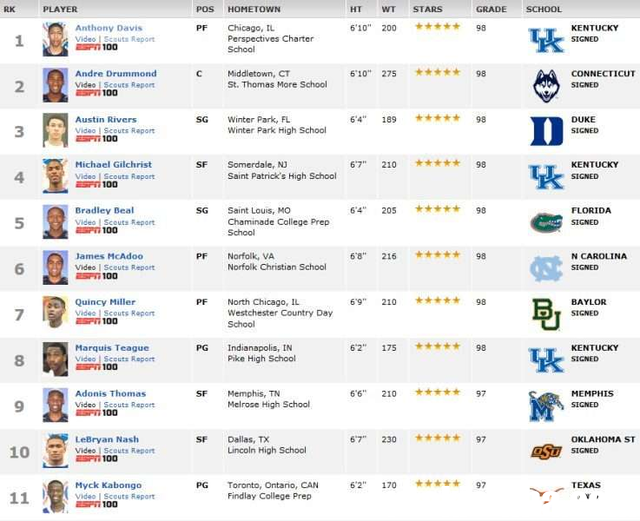The image size is (640, 521).
Task: Click the Kentucky logo beside Anthony Davis
Action: (546, 40)
